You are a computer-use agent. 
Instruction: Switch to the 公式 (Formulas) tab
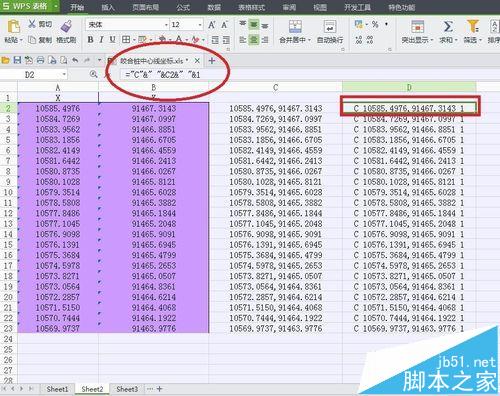183,7
